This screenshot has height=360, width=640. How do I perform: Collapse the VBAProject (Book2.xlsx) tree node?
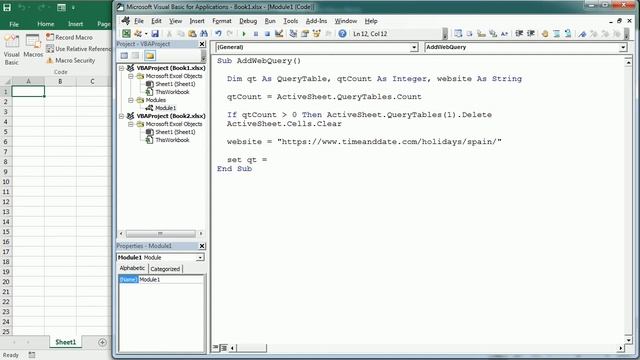(x=121, y=116)
